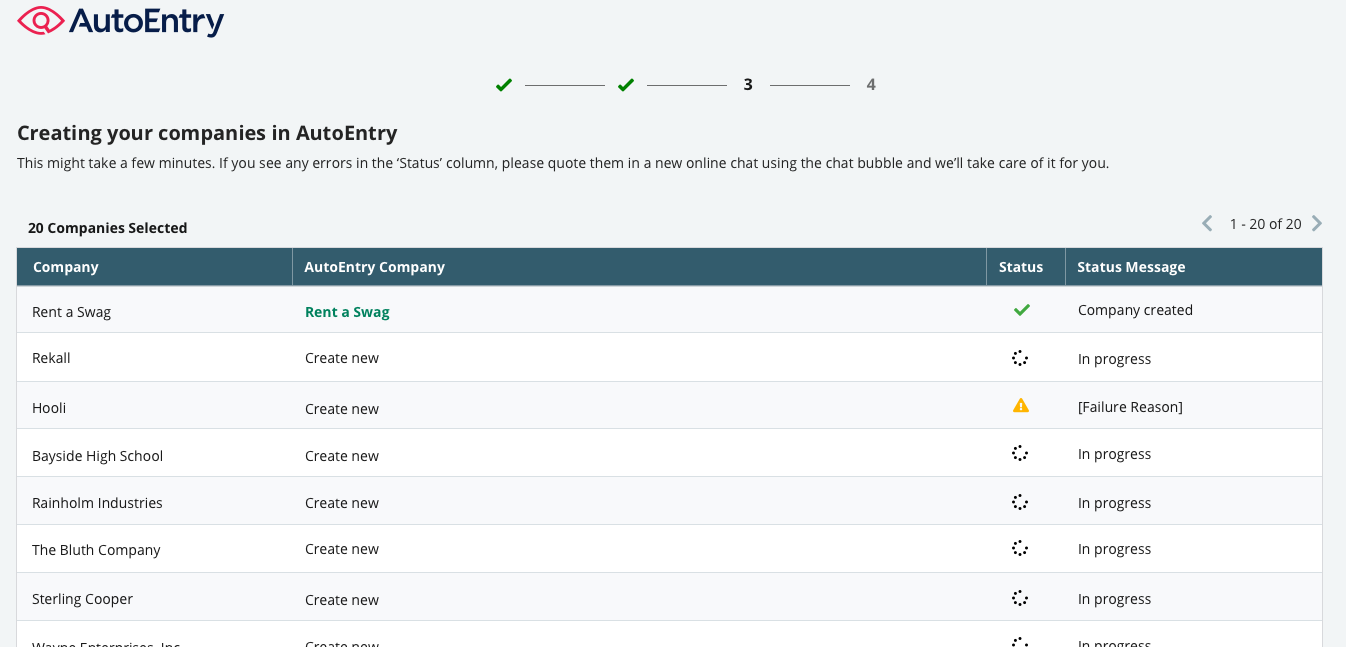Viewport: 1346px width, 647px height.
Task: Select the Rainholm Industries company row
Action: tap(97, 503)
